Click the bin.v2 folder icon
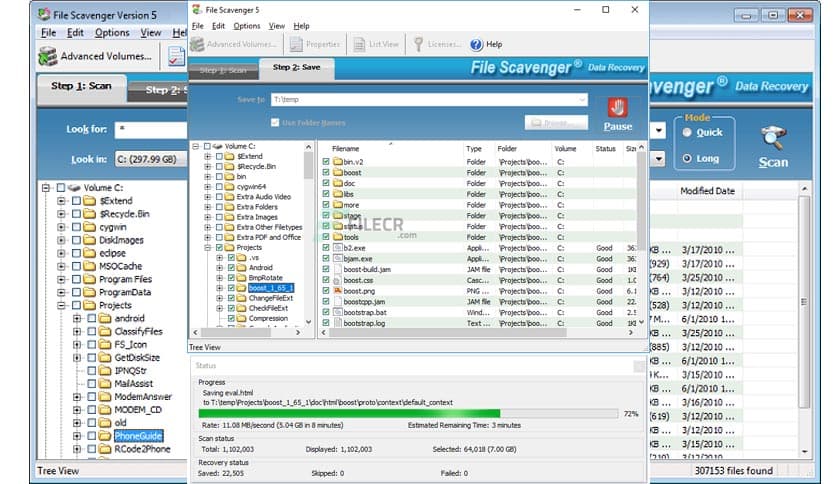 point(337,162)
